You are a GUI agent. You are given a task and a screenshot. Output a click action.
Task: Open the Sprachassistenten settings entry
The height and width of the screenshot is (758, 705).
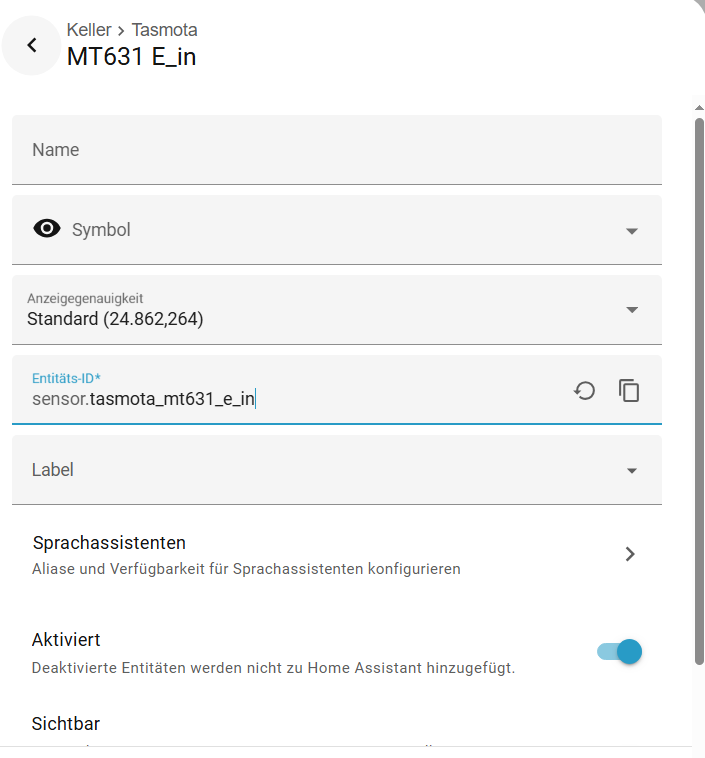(x=110, y=544)
